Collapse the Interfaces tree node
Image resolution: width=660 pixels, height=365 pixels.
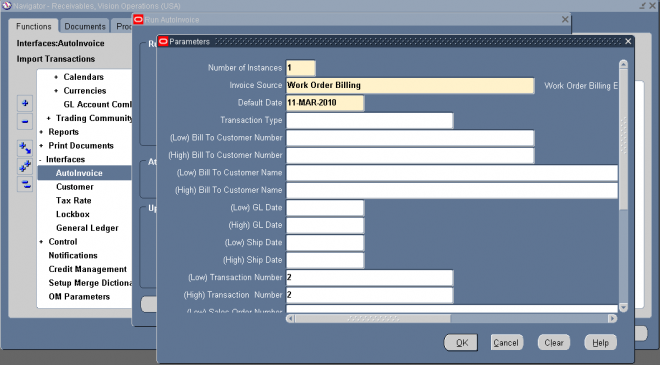click(x=40, y=160)
